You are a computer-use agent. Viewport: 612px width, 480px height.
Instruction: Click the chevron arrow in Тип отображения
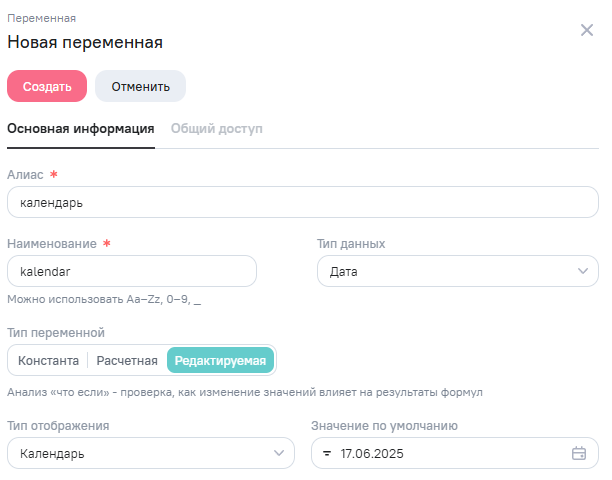(x=279, y=453)
